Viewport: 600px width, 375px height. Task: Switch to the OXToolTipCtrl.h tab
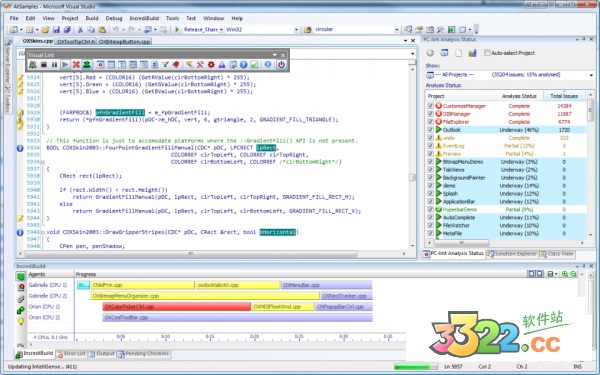tap(75, 41)
